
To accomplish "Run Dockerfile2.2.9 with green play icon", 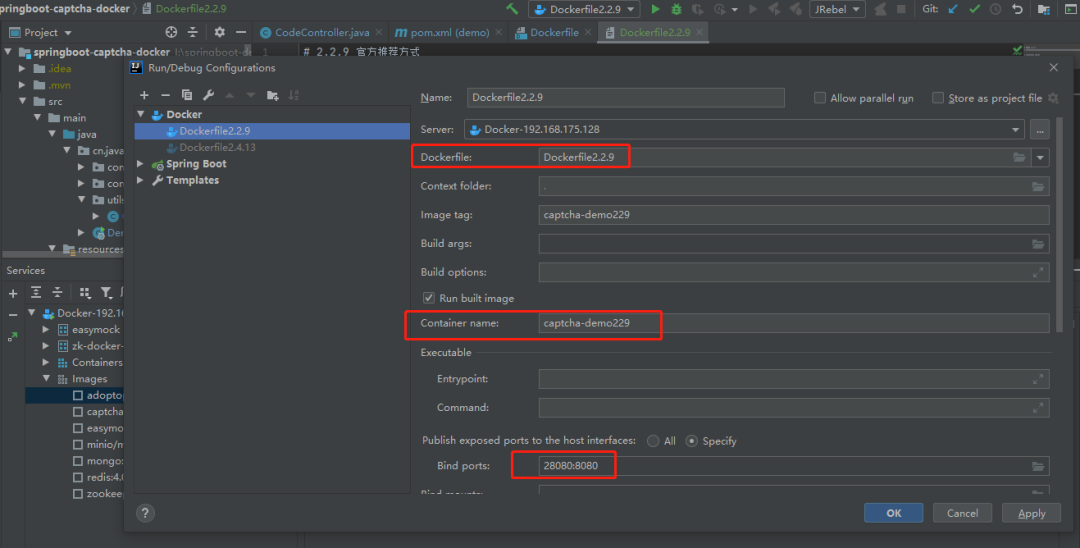I will pyautogui.click(x=656, y=9).
